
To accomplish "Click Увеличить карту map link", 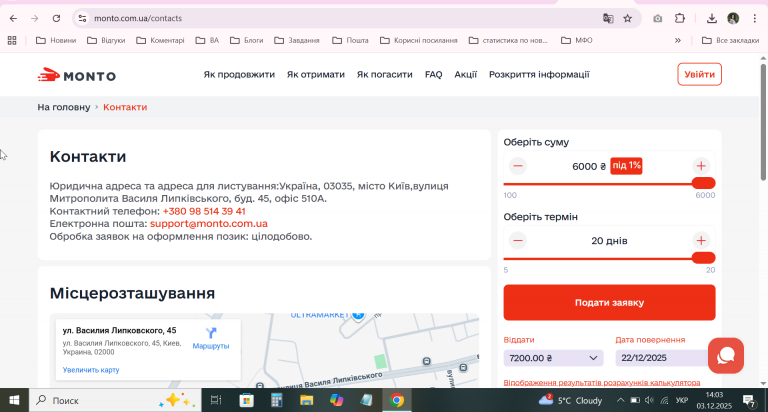I will tap(91, 370).
